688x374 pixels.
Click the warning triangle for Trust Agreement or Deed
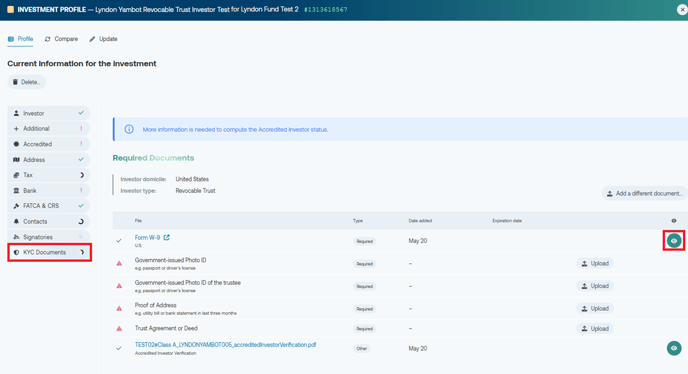click(119, 328)
